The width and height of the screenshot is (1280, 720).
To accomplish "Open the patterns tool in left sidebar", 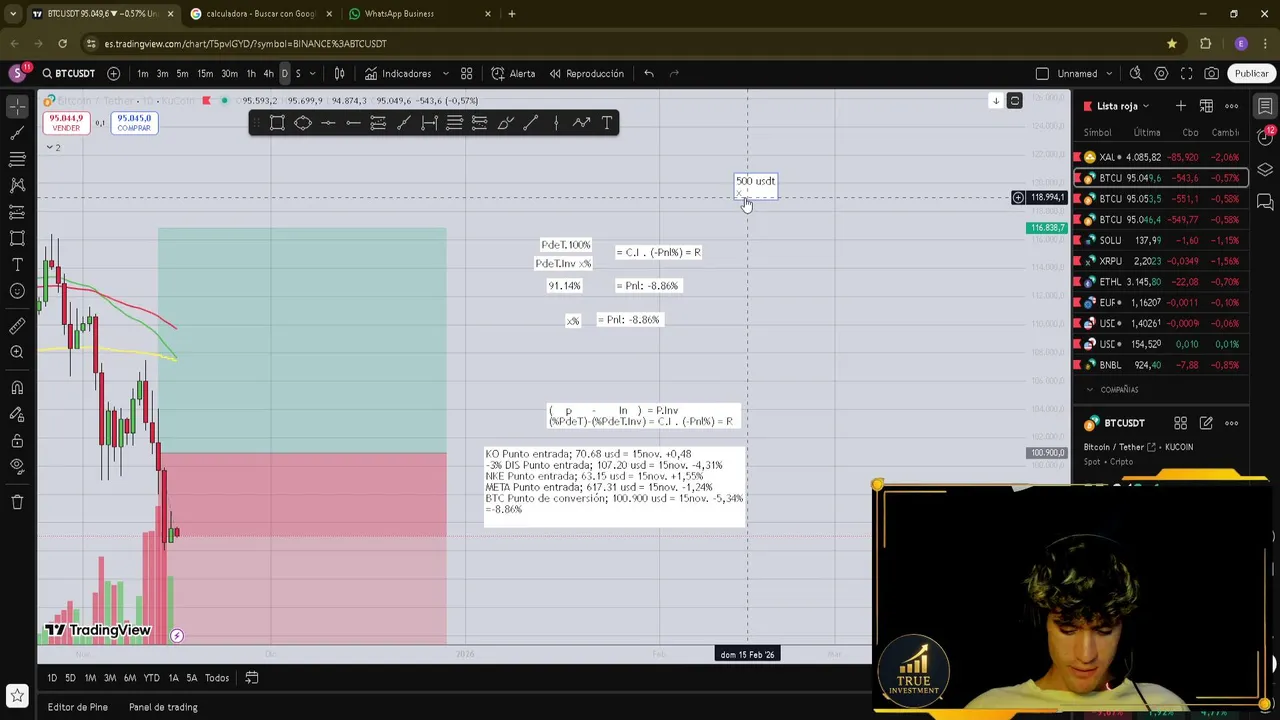I will (17, 185).
